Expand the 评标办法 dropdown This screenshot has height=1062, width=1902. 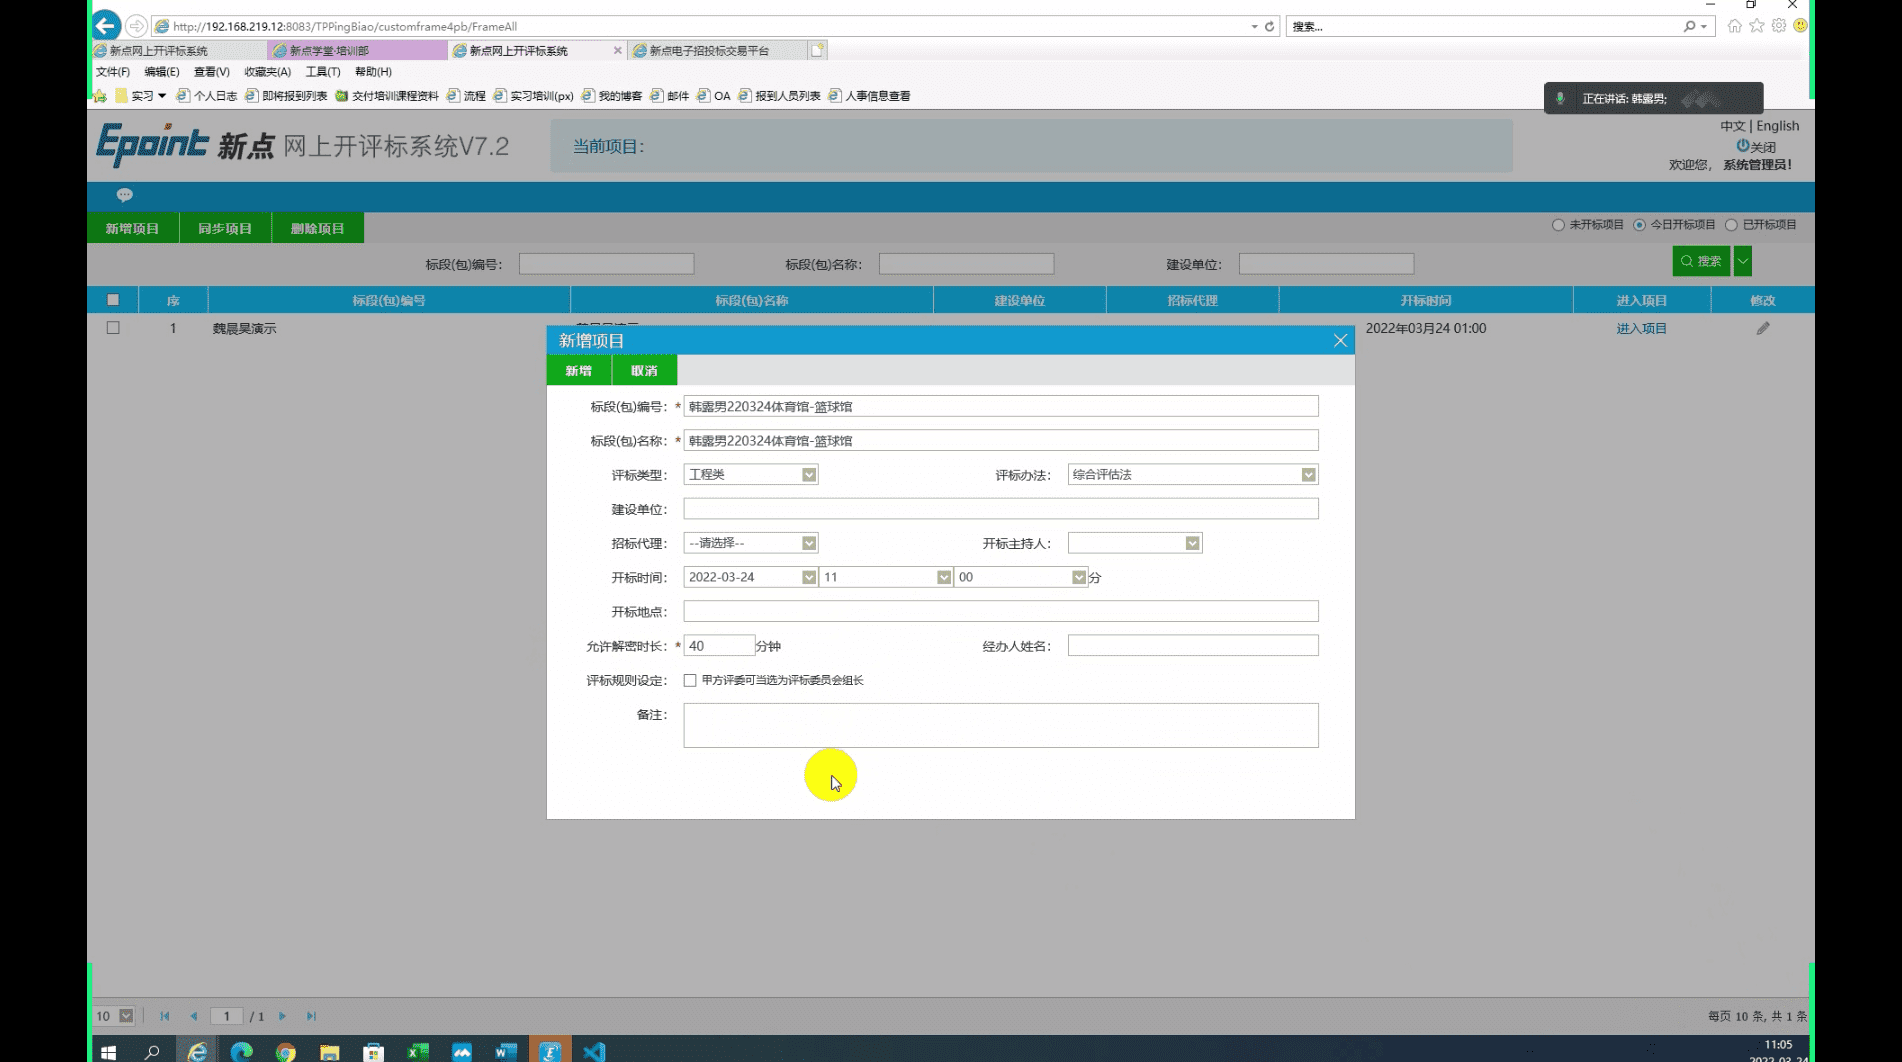click(1308, 475)
